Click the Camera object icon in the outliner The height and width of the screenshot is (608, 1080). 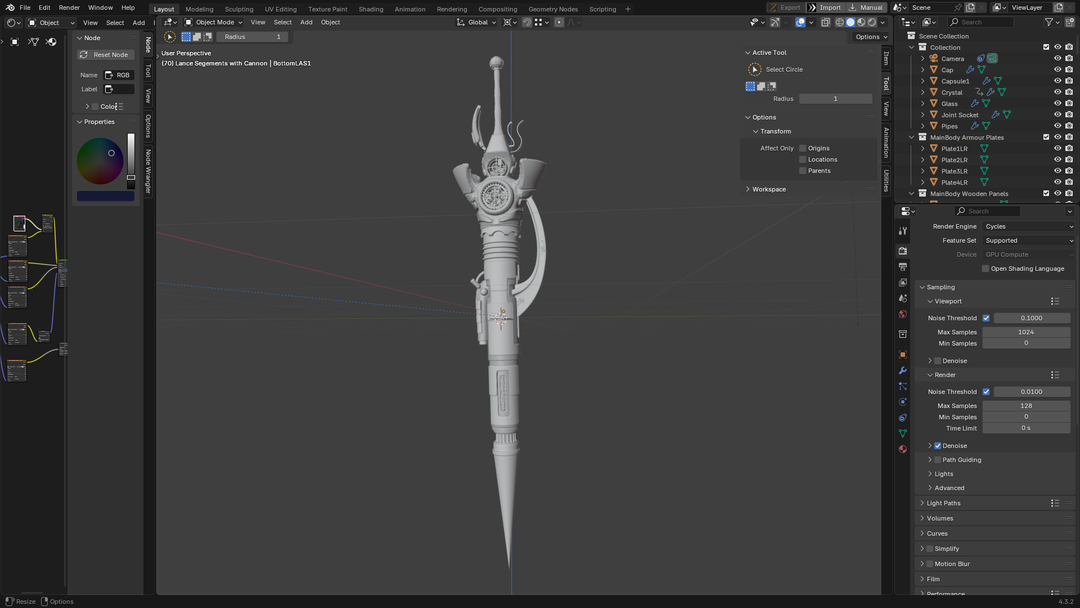(x=934, y=58)
